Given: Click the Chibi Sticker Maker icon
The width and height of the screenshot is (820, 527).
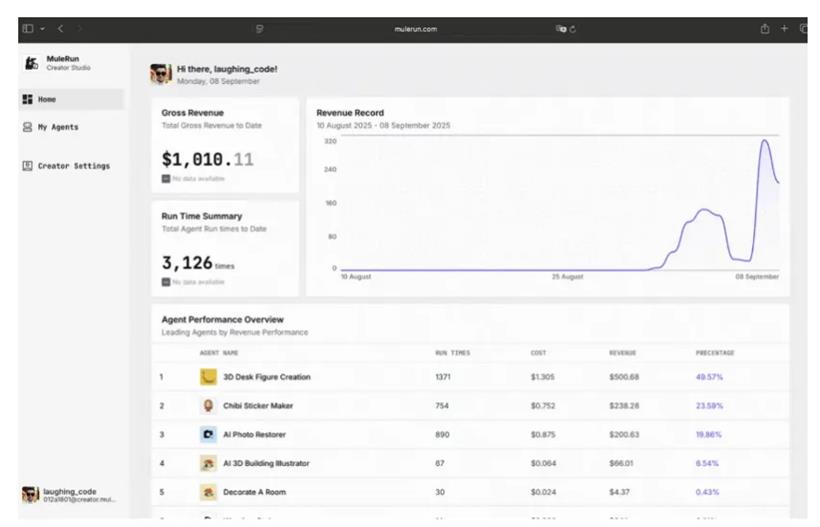Looking at the screenshot, I should point(208,406).
